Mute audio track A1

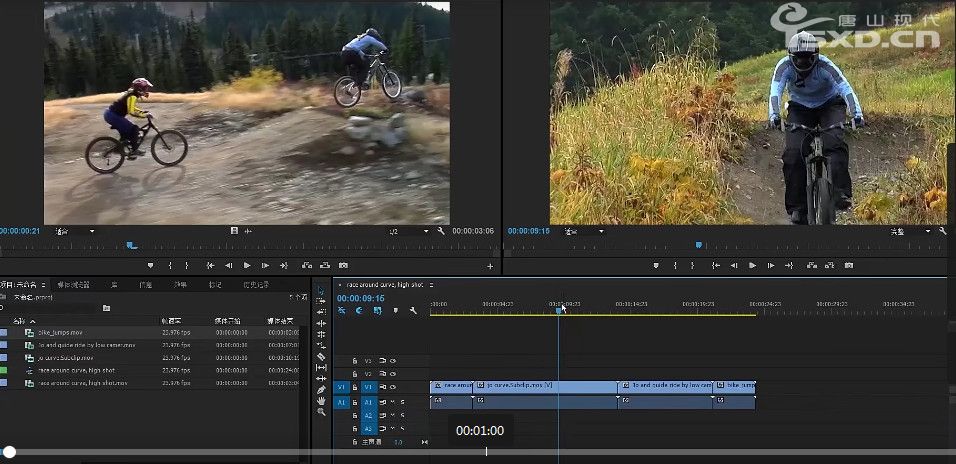click(x=393, y=402)
